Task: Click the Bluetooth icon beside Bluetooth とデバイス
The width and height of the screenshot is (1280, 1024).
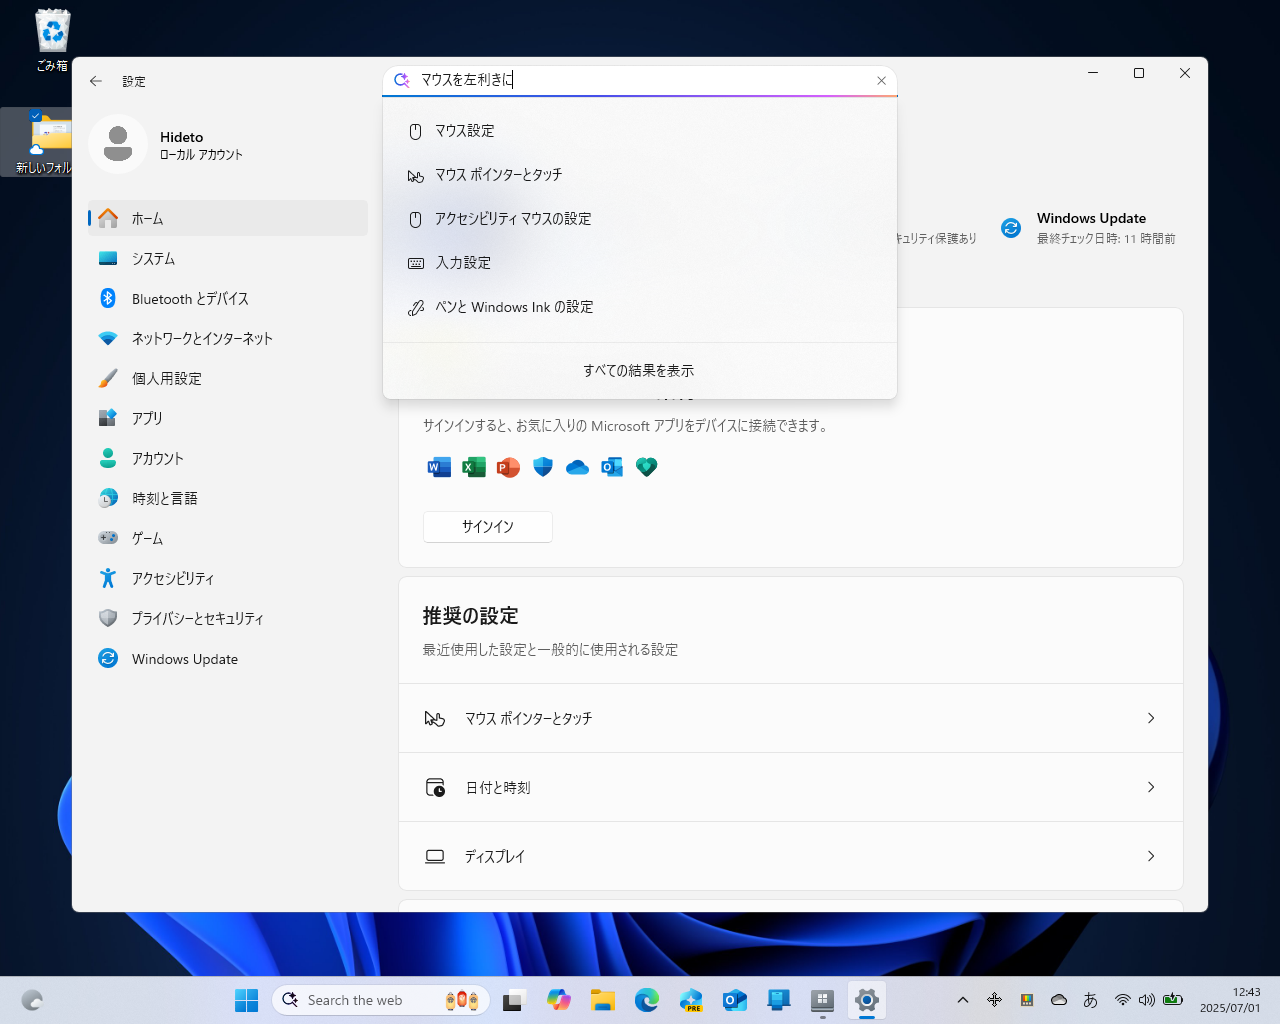Action: pos(108,298)
